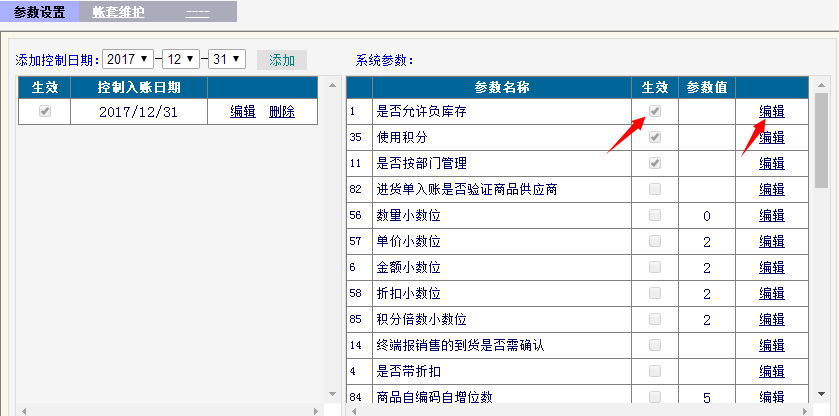Viewport: 839px width, 416px height.
Task: Select the 是否允许负库存 parameter name
Action: point(421,111)
